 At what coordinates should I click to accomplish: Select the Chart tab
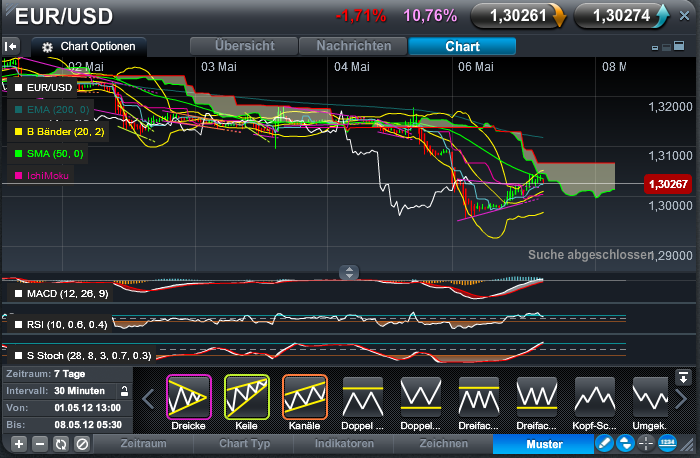pos(462,46)
